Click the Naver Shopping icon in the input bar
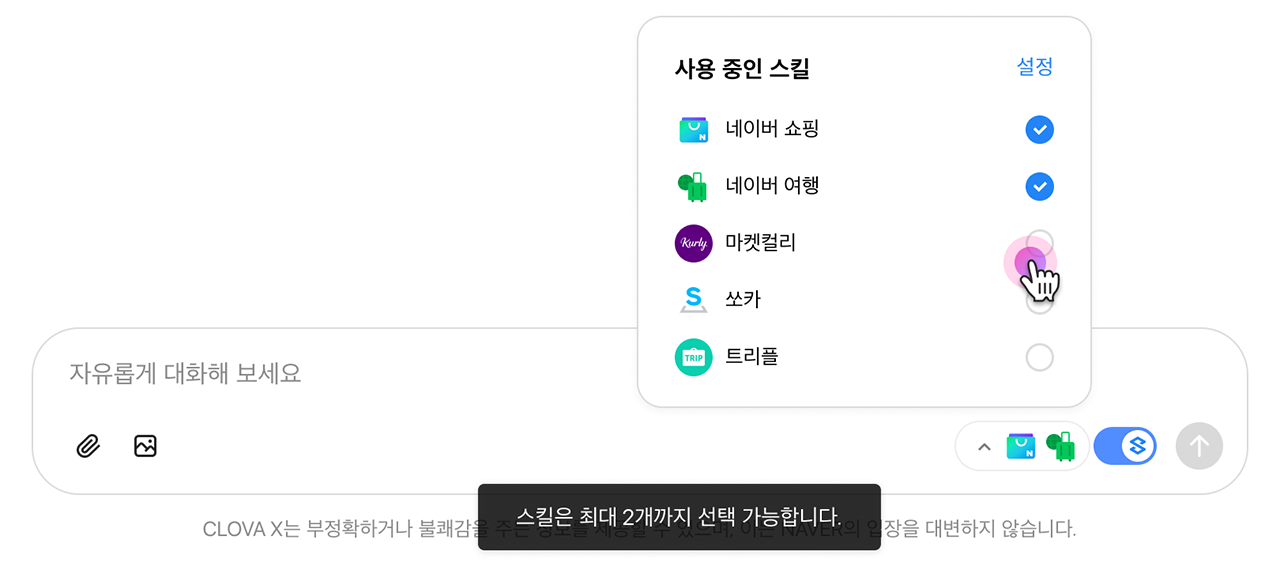 pos(1021,446)
